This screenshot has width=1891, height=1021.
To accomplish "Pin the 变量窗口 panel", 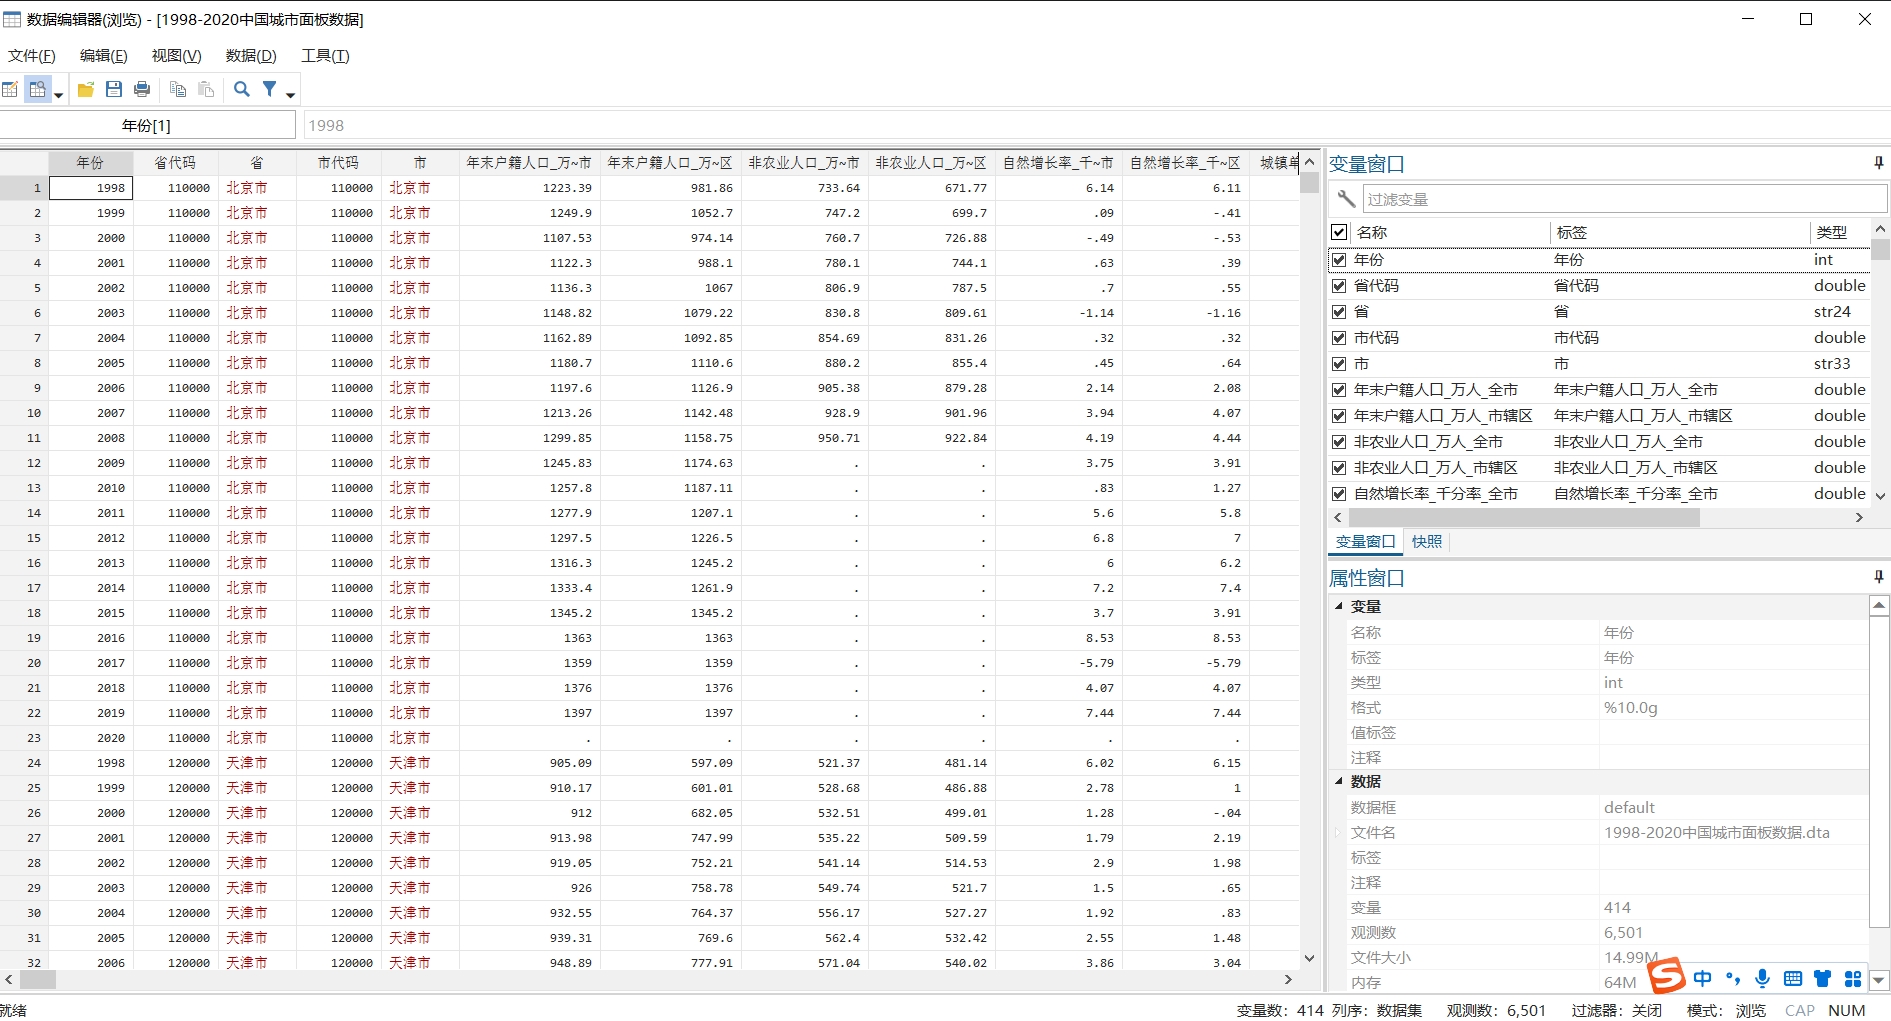I will (x=1878, y=163).
